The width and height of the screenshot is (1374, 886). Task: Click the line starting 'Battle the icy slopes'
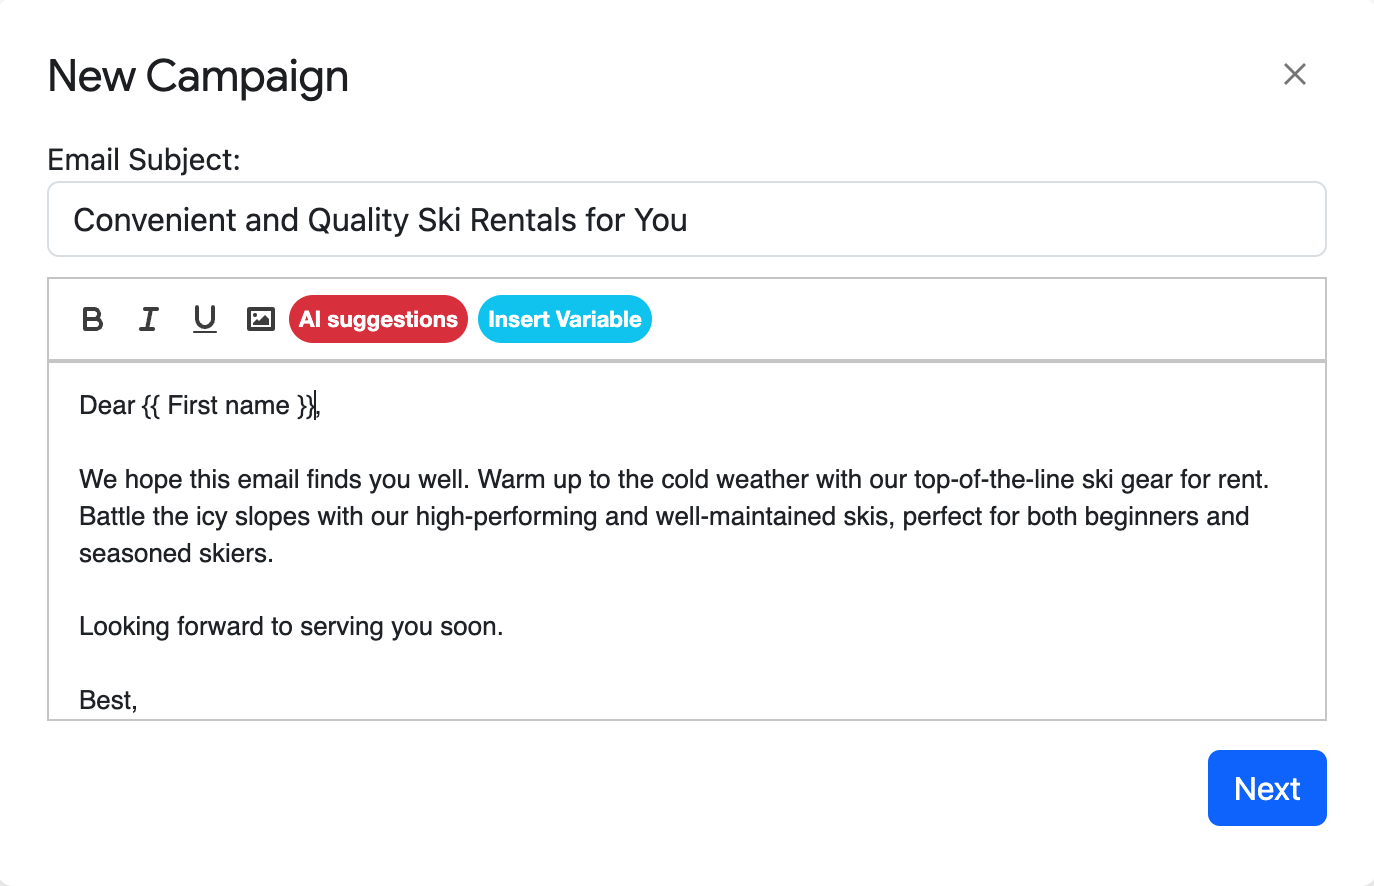tap(664, 516)
